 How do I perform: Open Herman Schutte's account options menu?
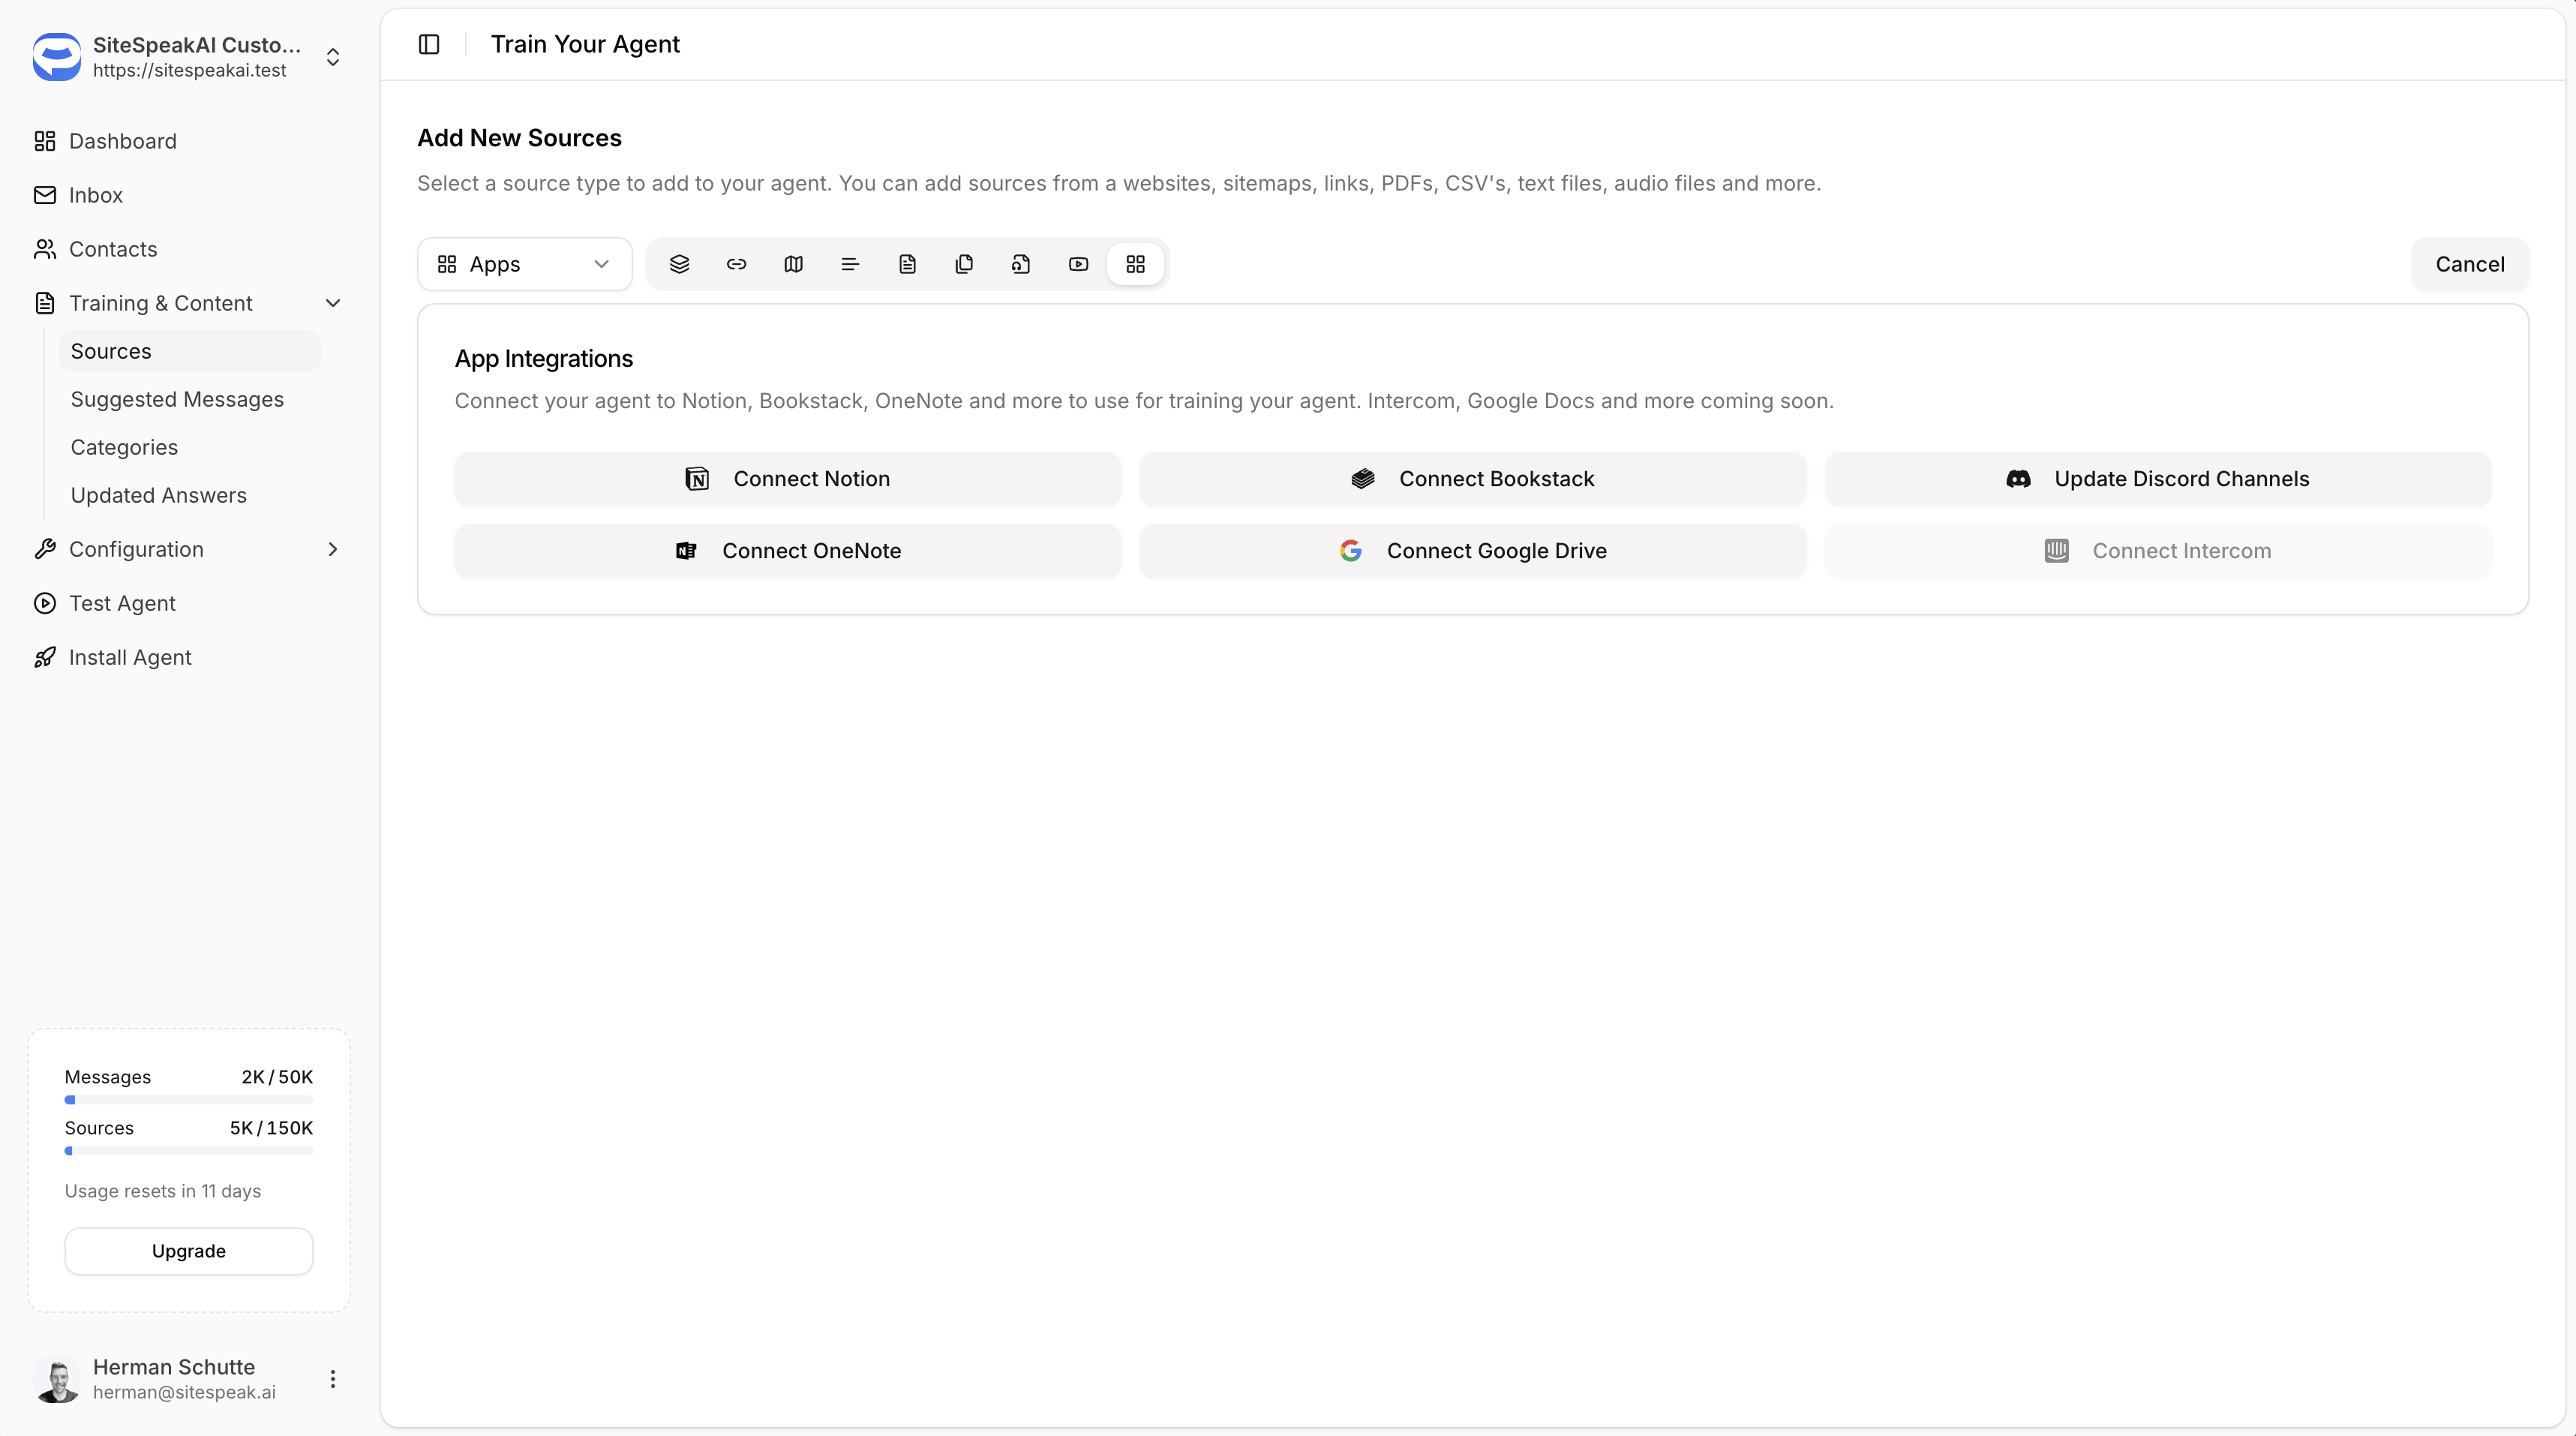[333, 1378]
